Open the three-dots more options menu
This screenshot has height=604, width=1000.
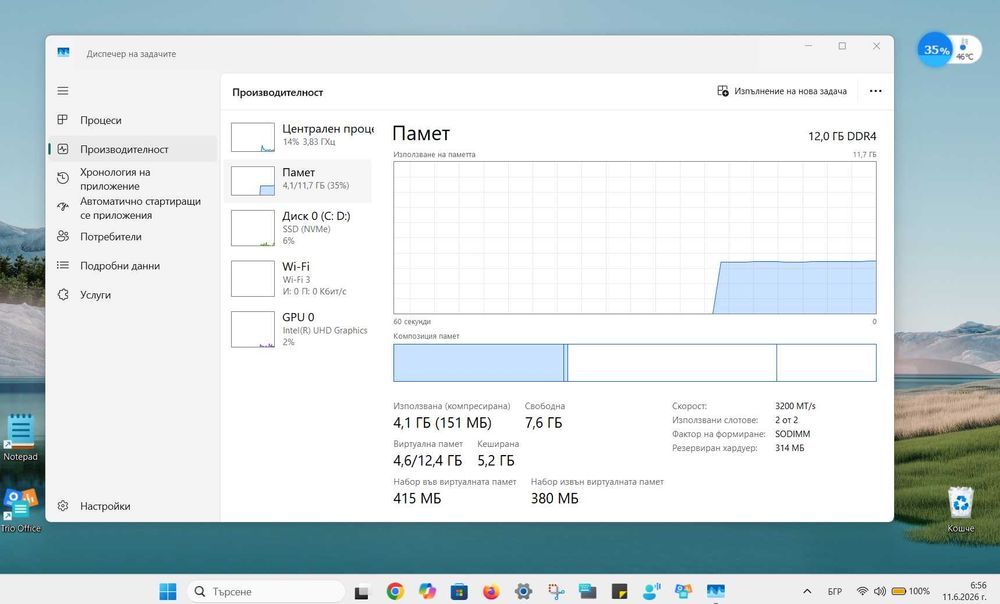coord(876,91)
